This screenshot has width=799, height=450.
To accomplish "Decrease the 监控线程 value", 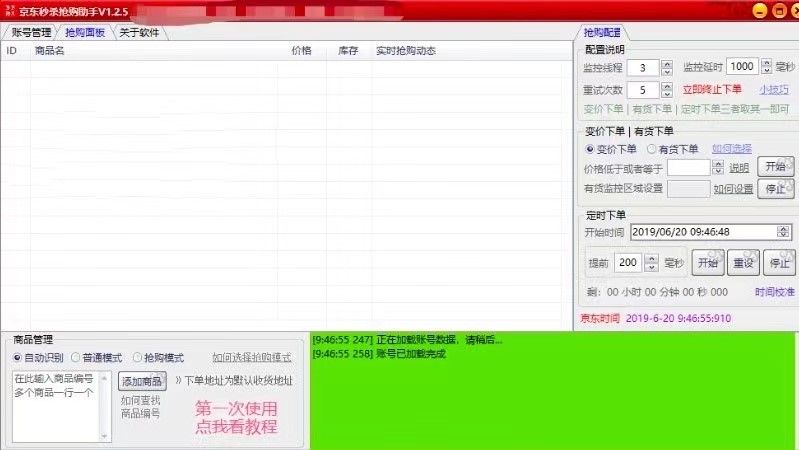I will point(667,71).
